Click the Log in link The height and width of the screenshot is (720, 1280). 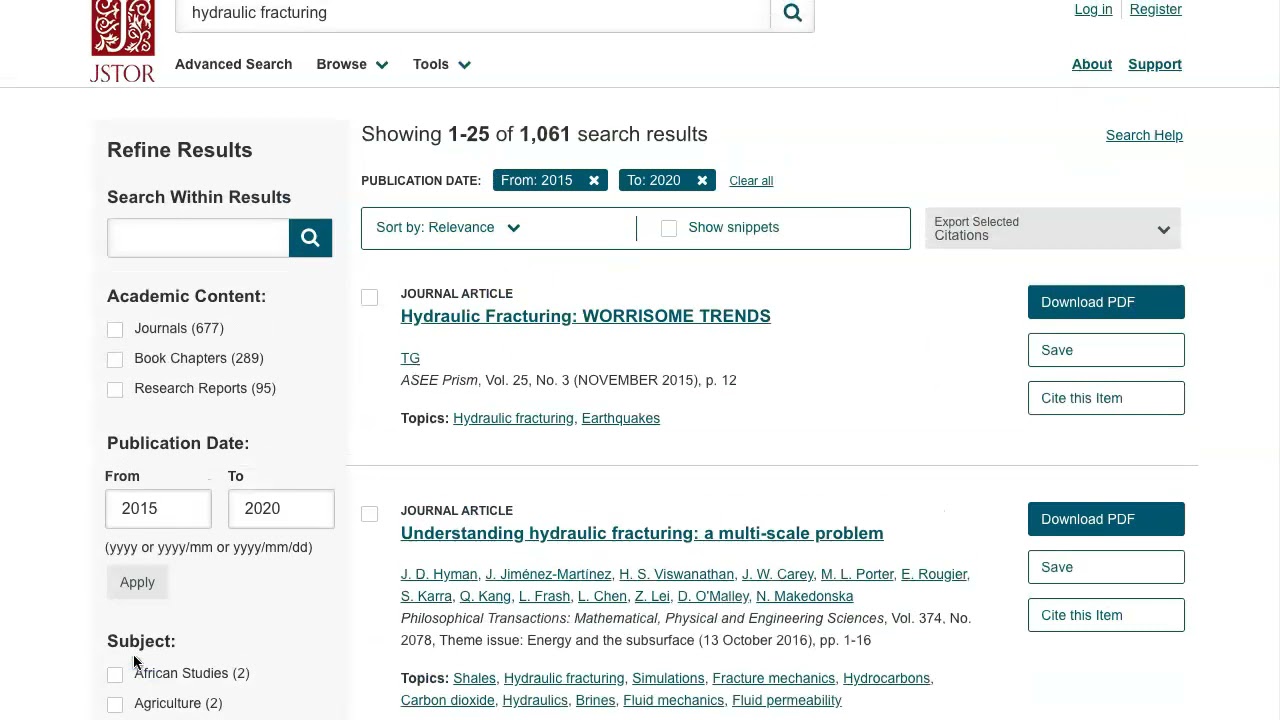click(x=1093, y=9)
